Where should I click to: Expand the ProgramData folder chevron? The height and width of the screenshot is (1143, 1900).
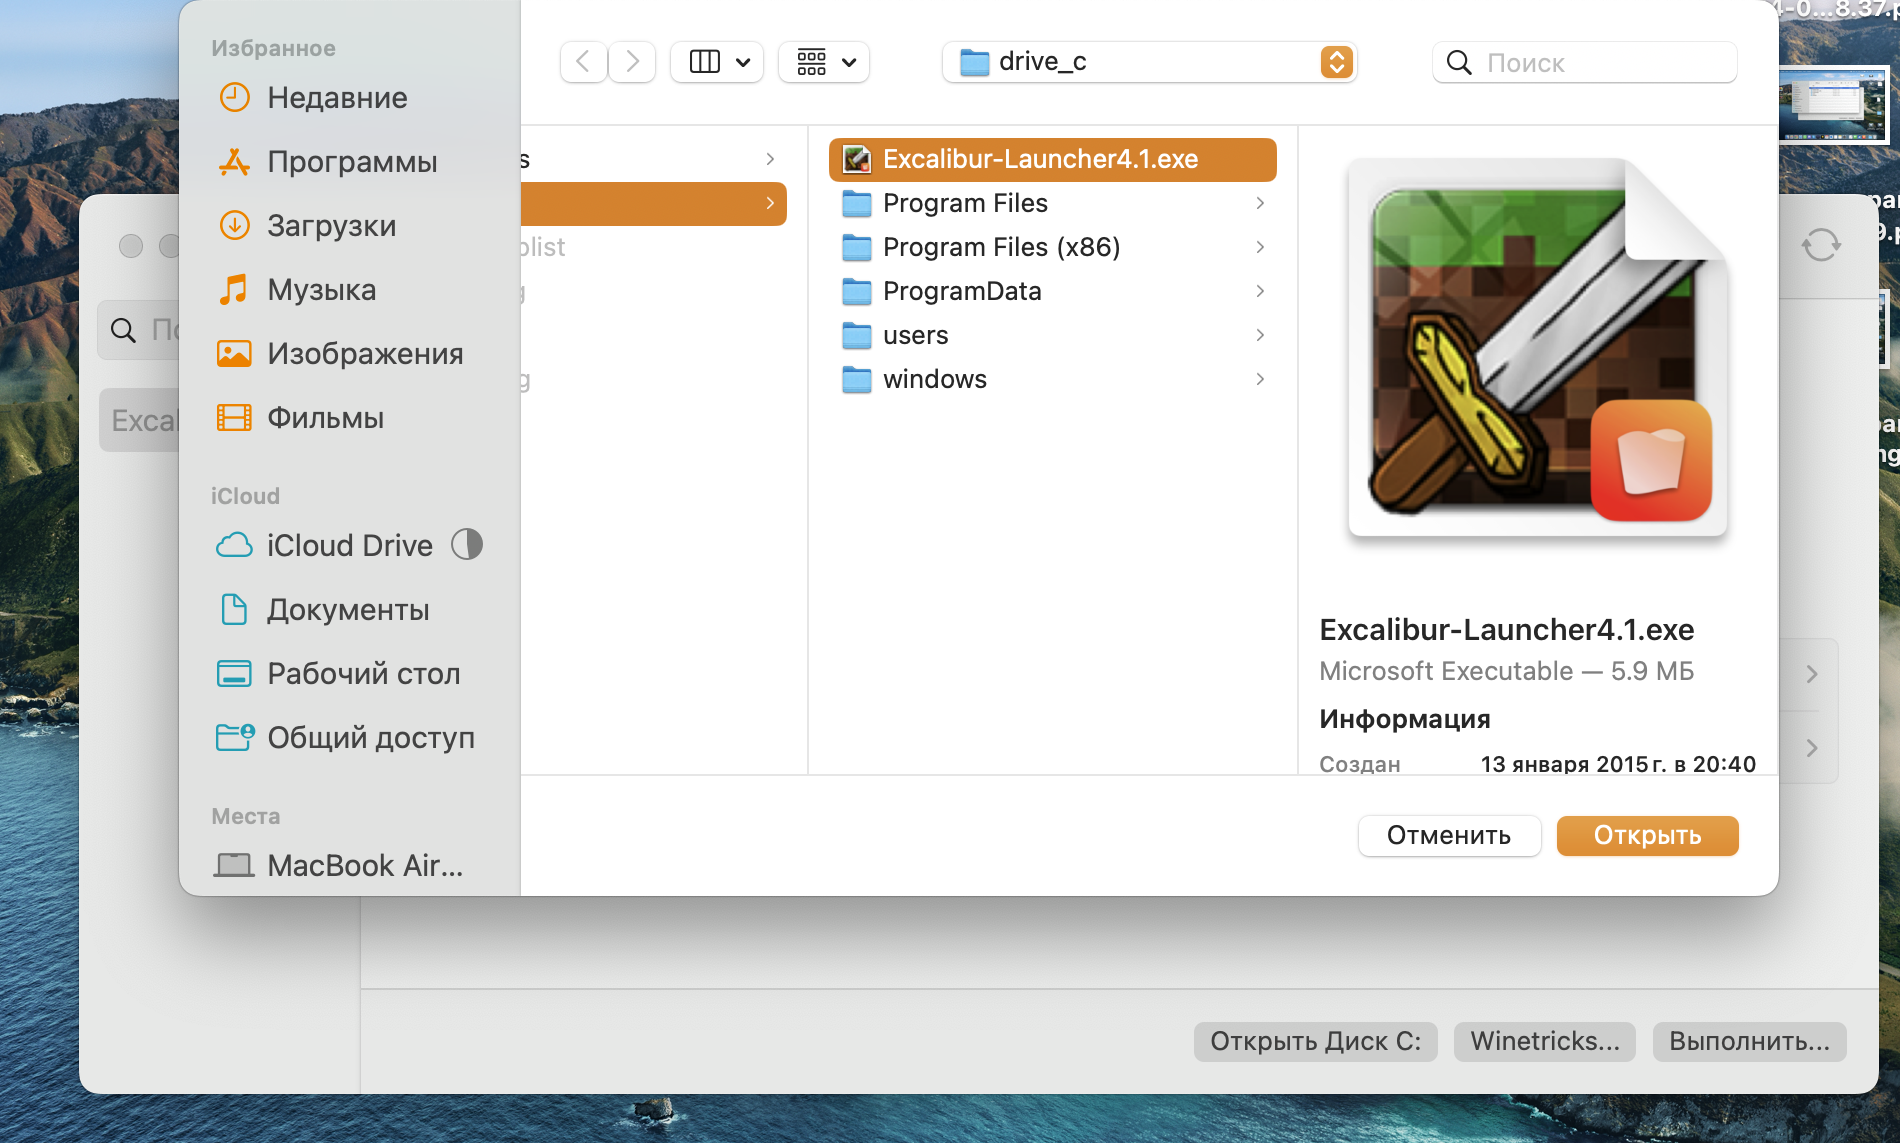click(1260, 292)
